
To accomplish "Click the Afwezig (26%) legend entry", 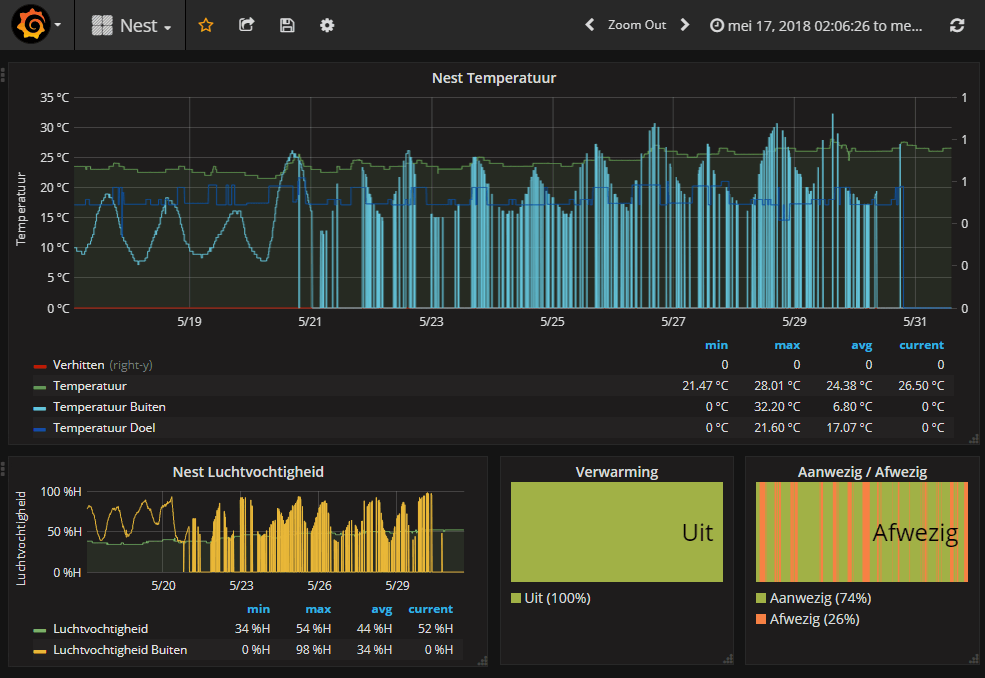I will (808, 620).
